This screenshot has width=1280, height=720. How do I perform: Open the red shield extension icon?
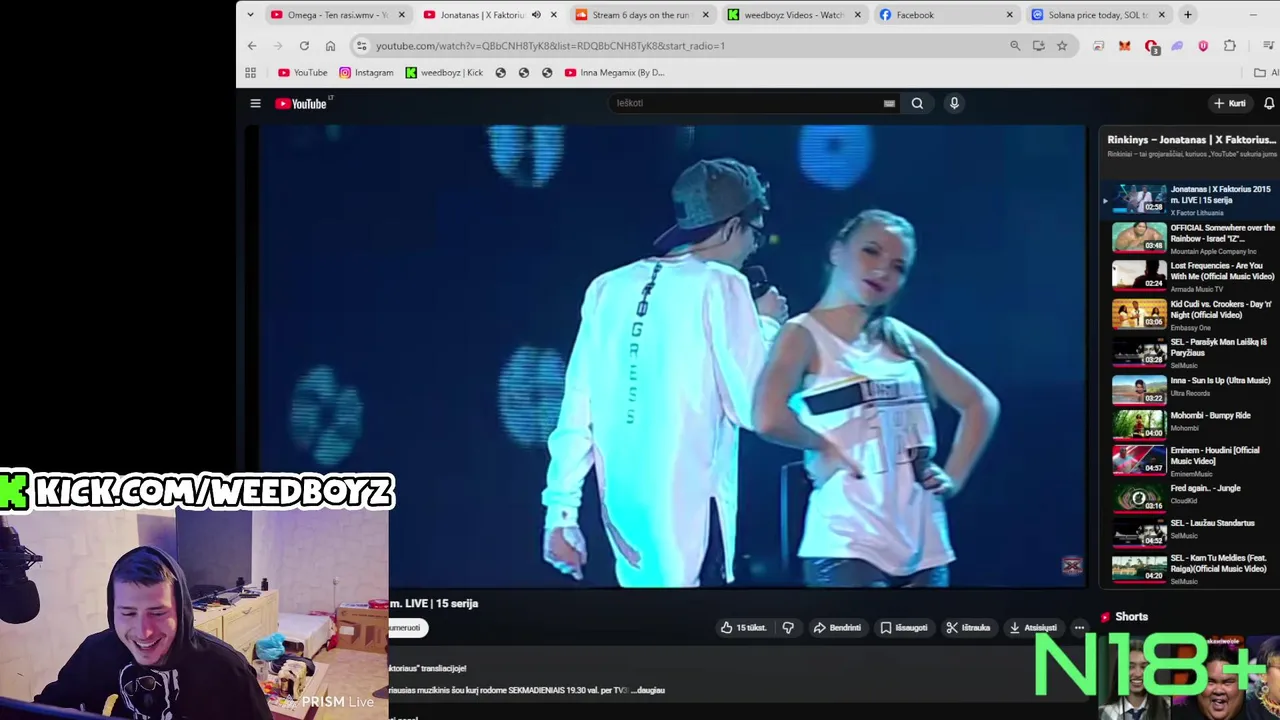1203,45
